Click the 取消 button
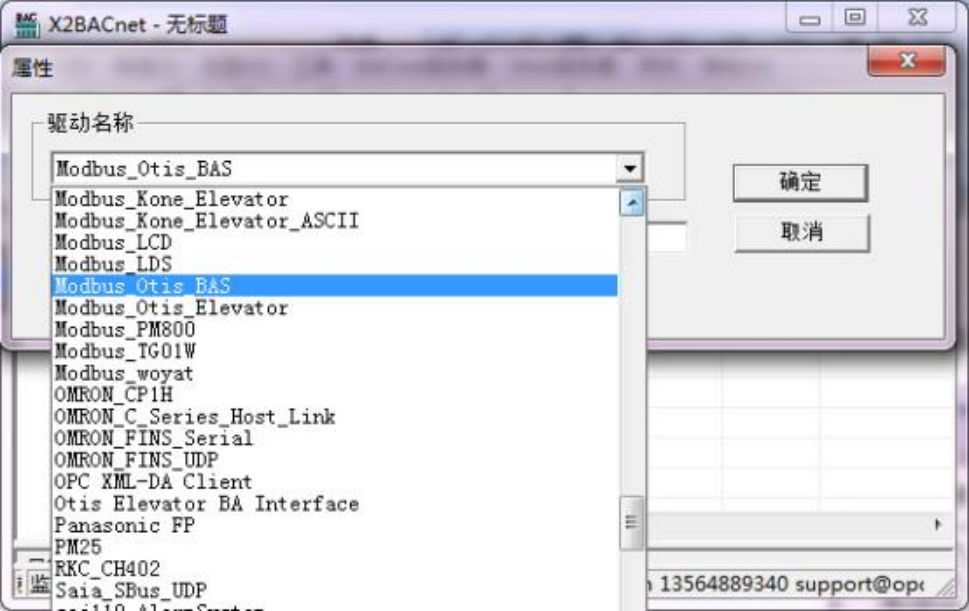The image size is (969, 611). coord(802,232)
